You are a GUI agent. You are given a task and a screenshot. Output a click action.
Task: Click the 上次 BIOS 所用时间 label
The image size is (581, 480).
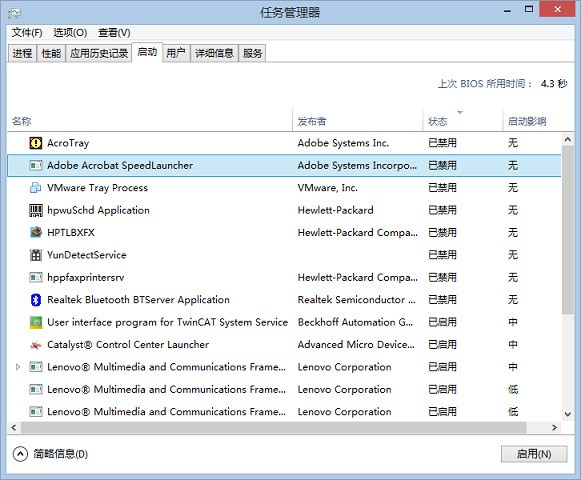click(485, 84)
